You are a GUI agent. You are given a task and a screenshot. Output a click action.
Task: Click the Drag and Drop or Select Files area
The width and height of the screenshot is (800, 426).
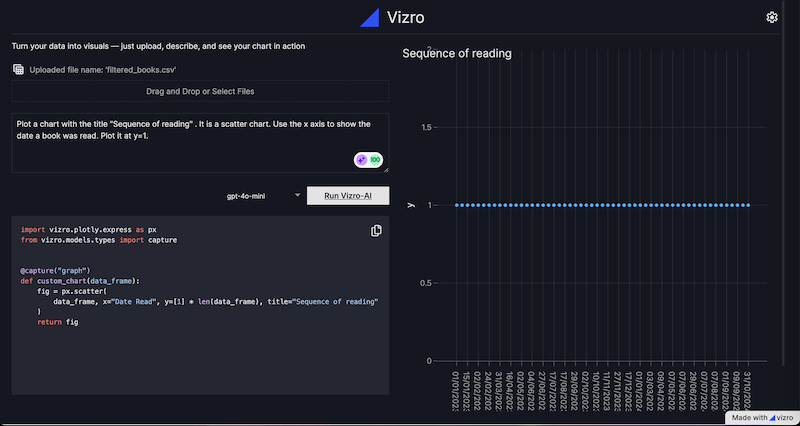coord(200,91)
